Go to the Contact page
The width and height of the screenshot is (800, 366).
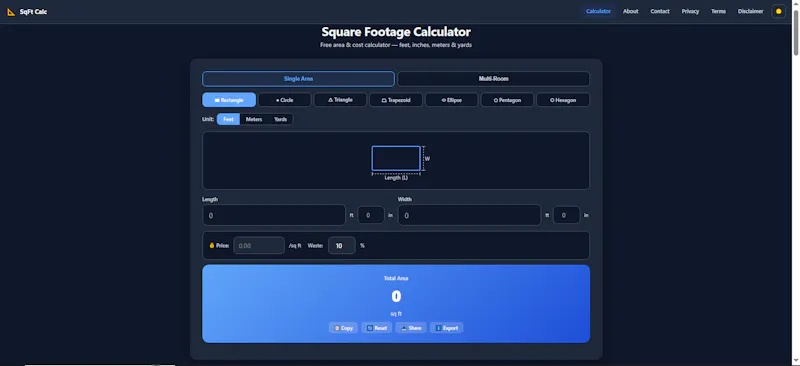660,11
